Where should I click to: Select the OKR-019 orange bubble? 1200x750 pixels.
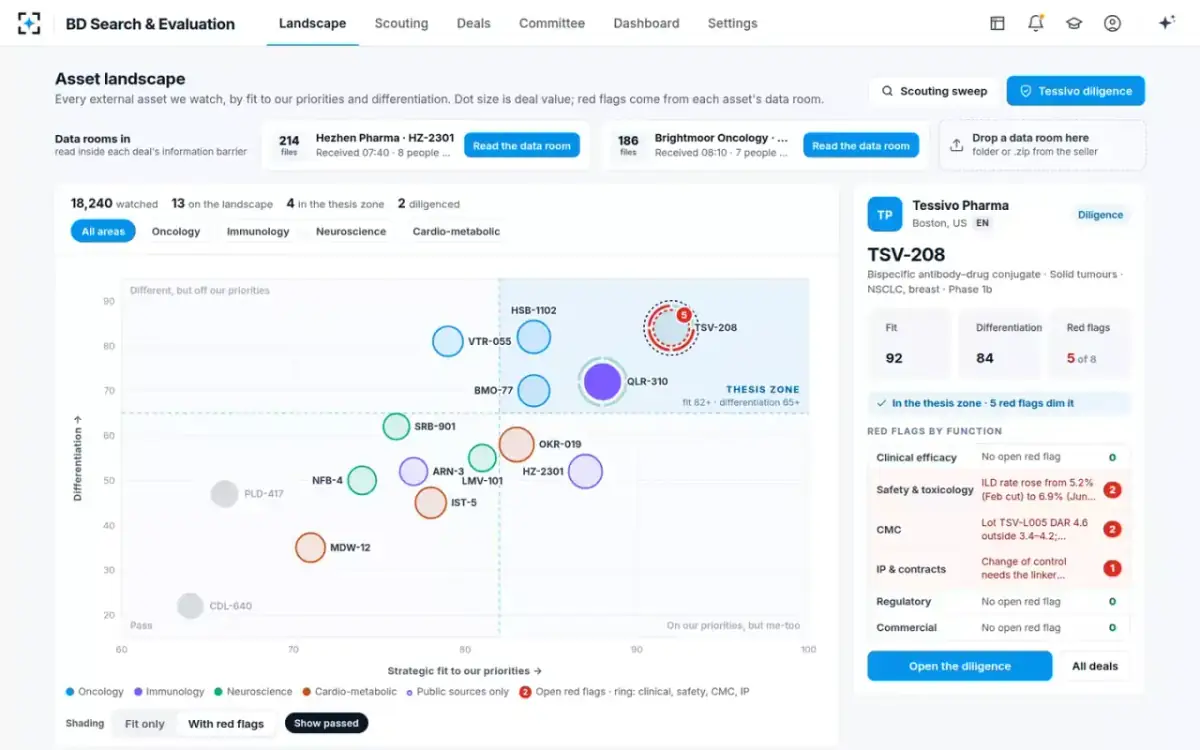click(516, 444)
